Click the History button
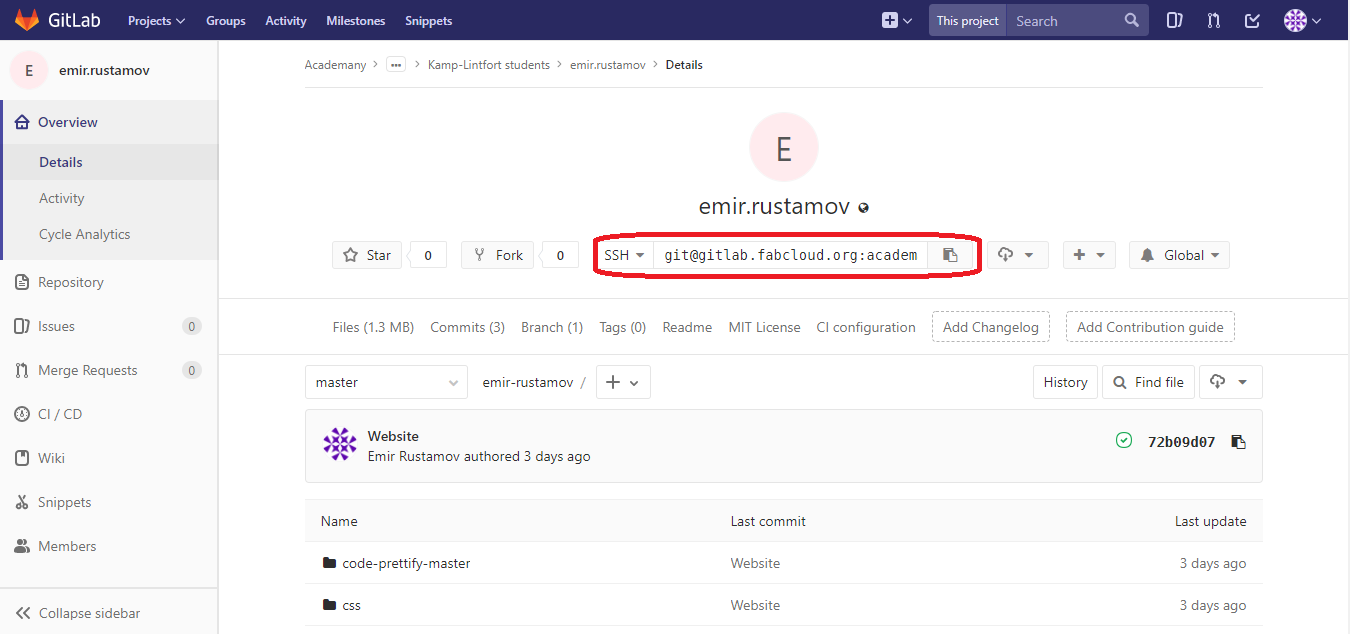This screenshot has width=1350, height=634. (1065, 382)
